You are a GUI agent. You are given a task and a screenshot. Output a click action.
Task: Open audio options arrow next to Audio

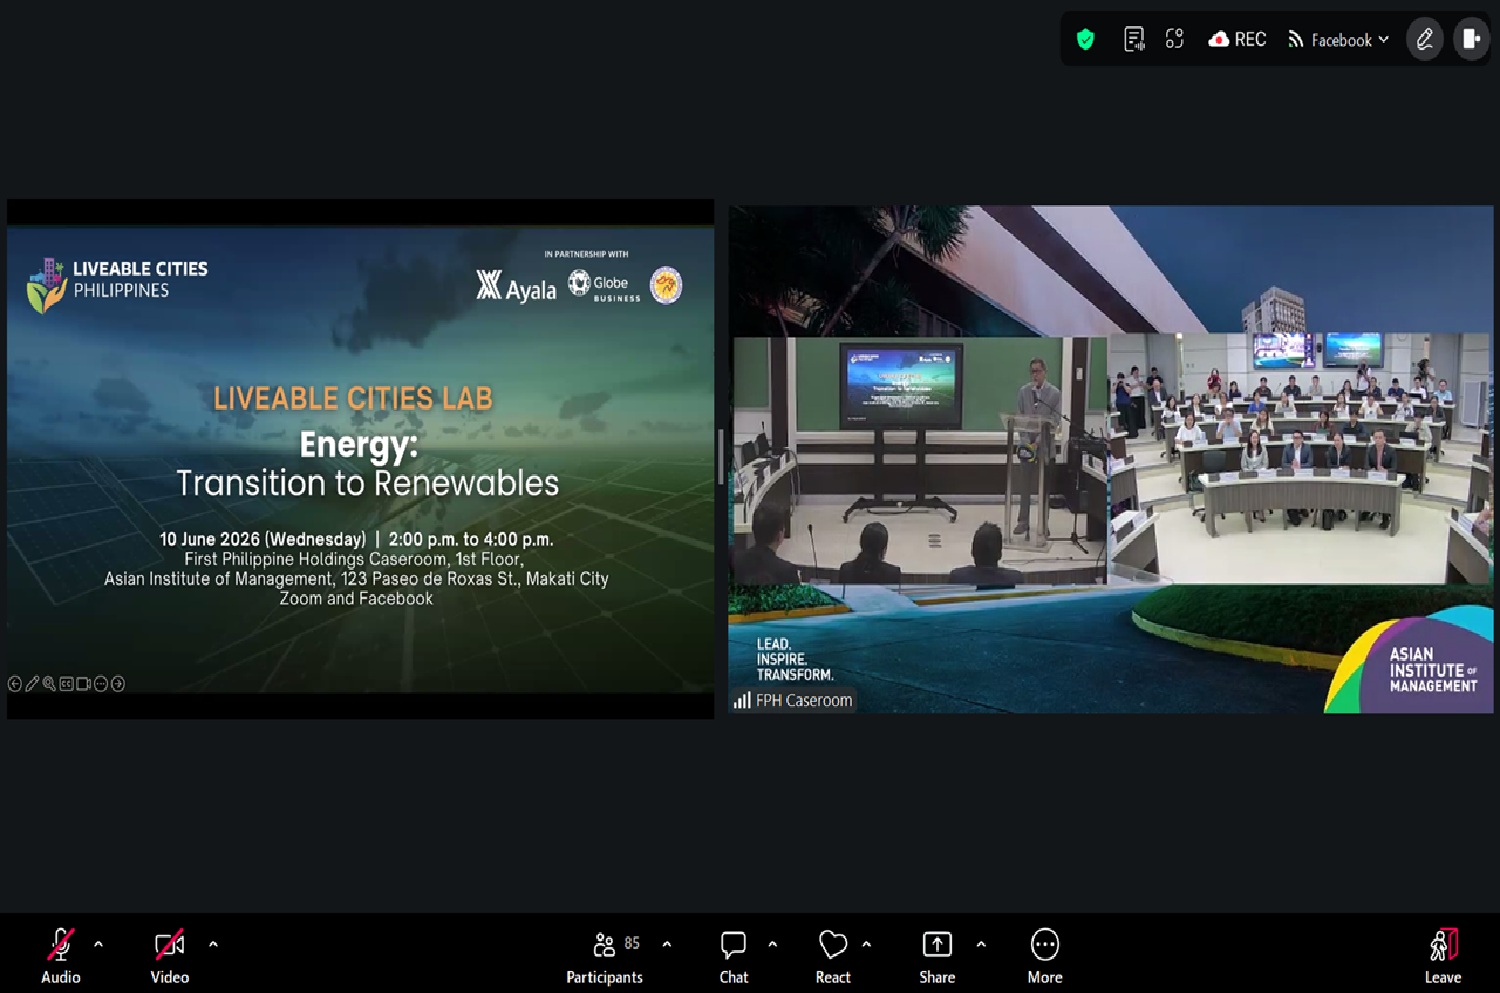[x=98, y=943]
